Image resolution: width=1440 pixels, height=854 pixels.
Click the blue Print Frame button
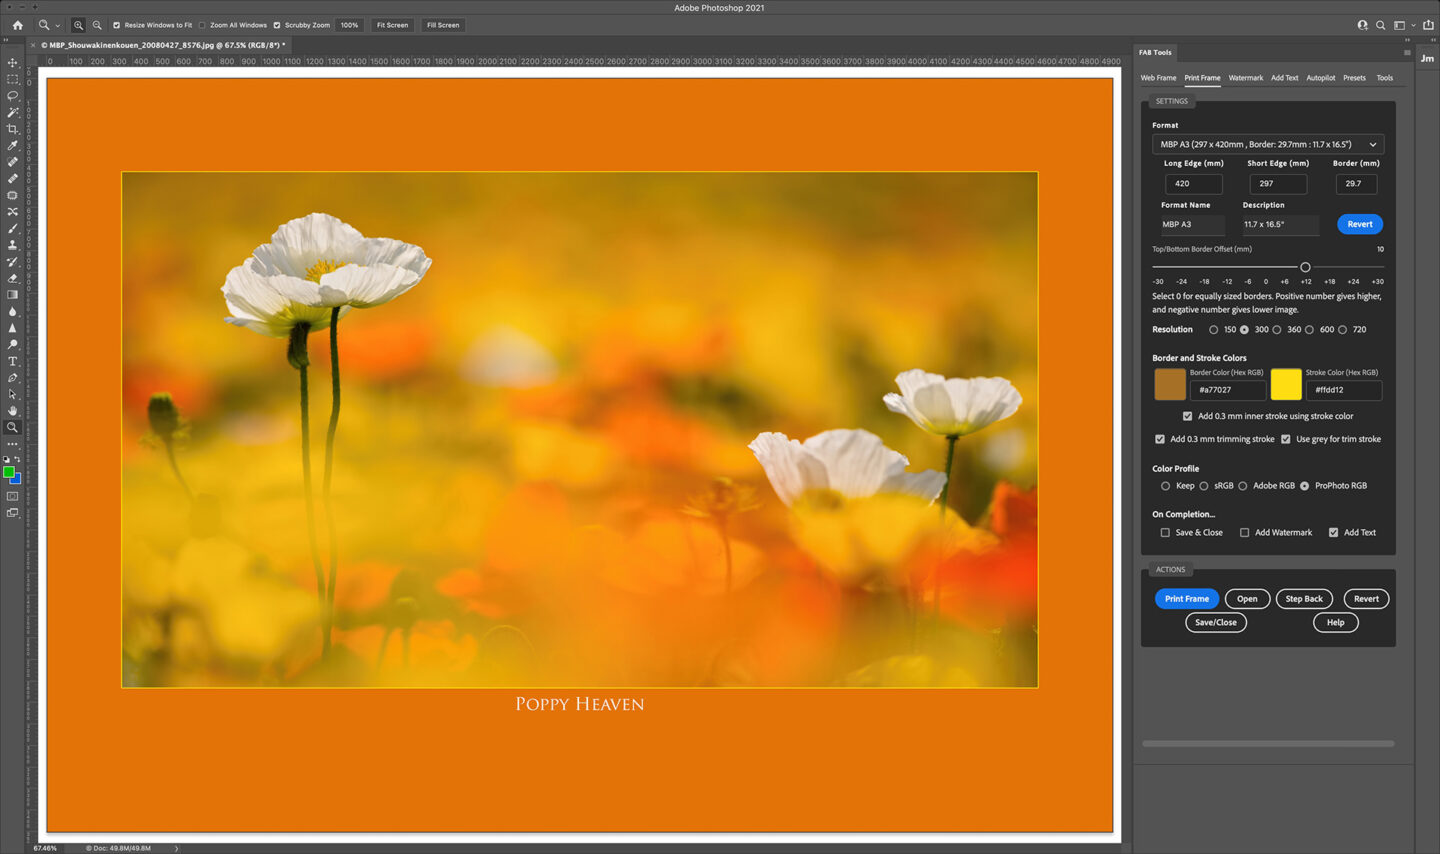tap(1186, 599)
